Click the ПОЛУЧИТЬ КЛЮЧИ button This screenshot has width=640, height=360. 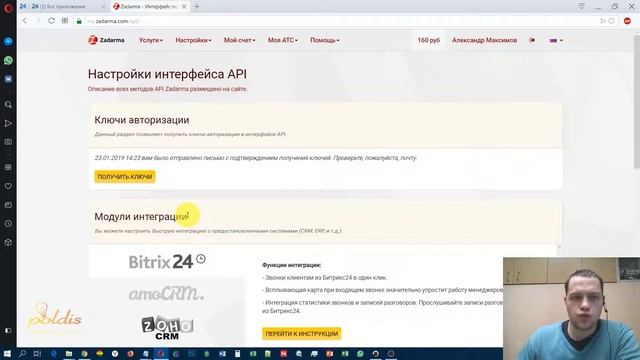tap(125, 177)
